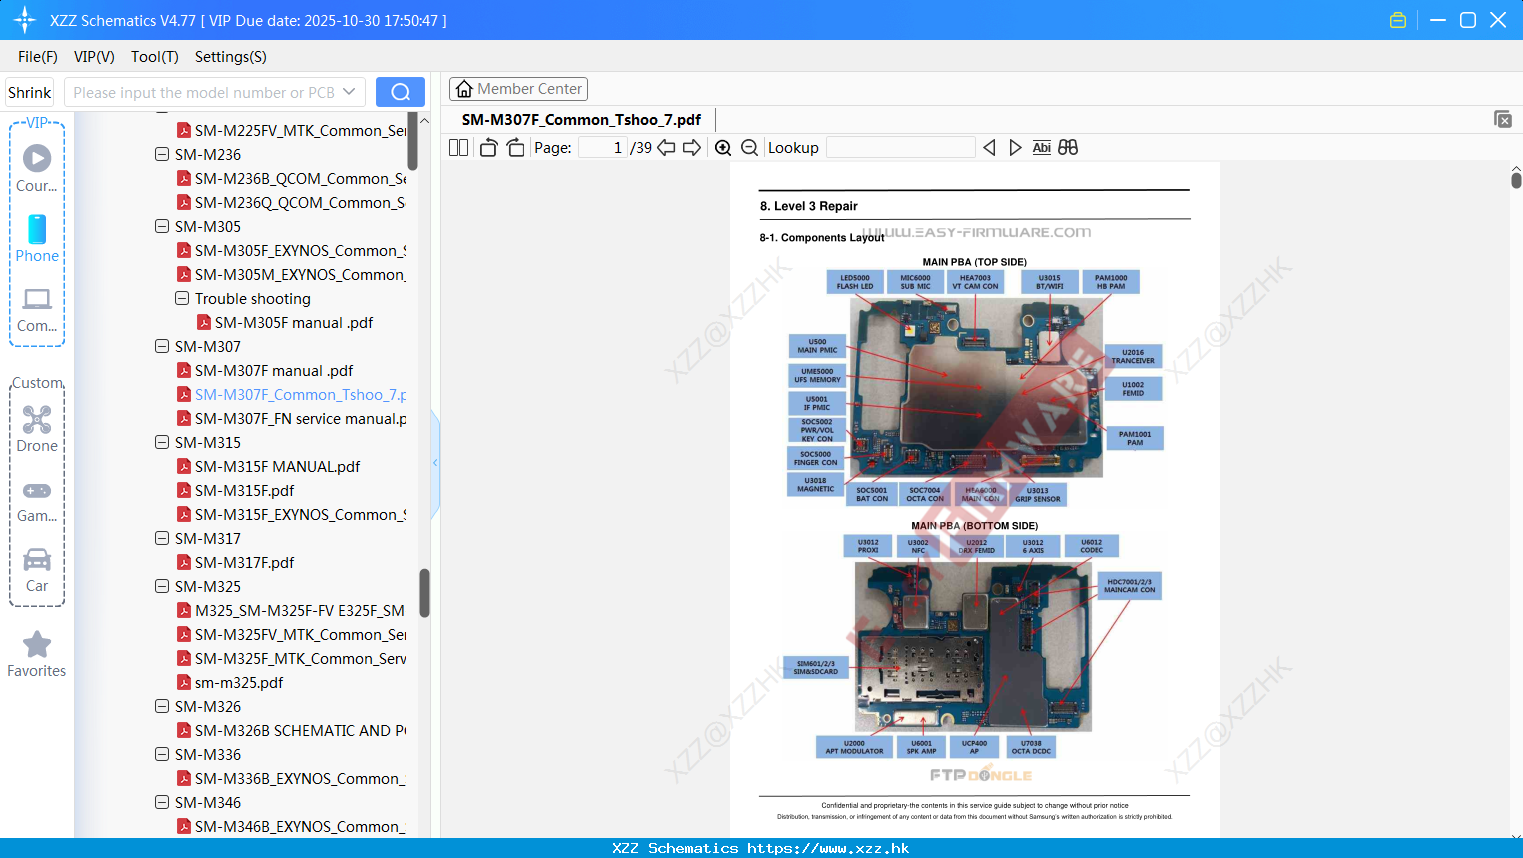Viewport: 1523px width, 858px height.
Task: Open SM-M307F manual .pdf
Action: tap(274, 371)
